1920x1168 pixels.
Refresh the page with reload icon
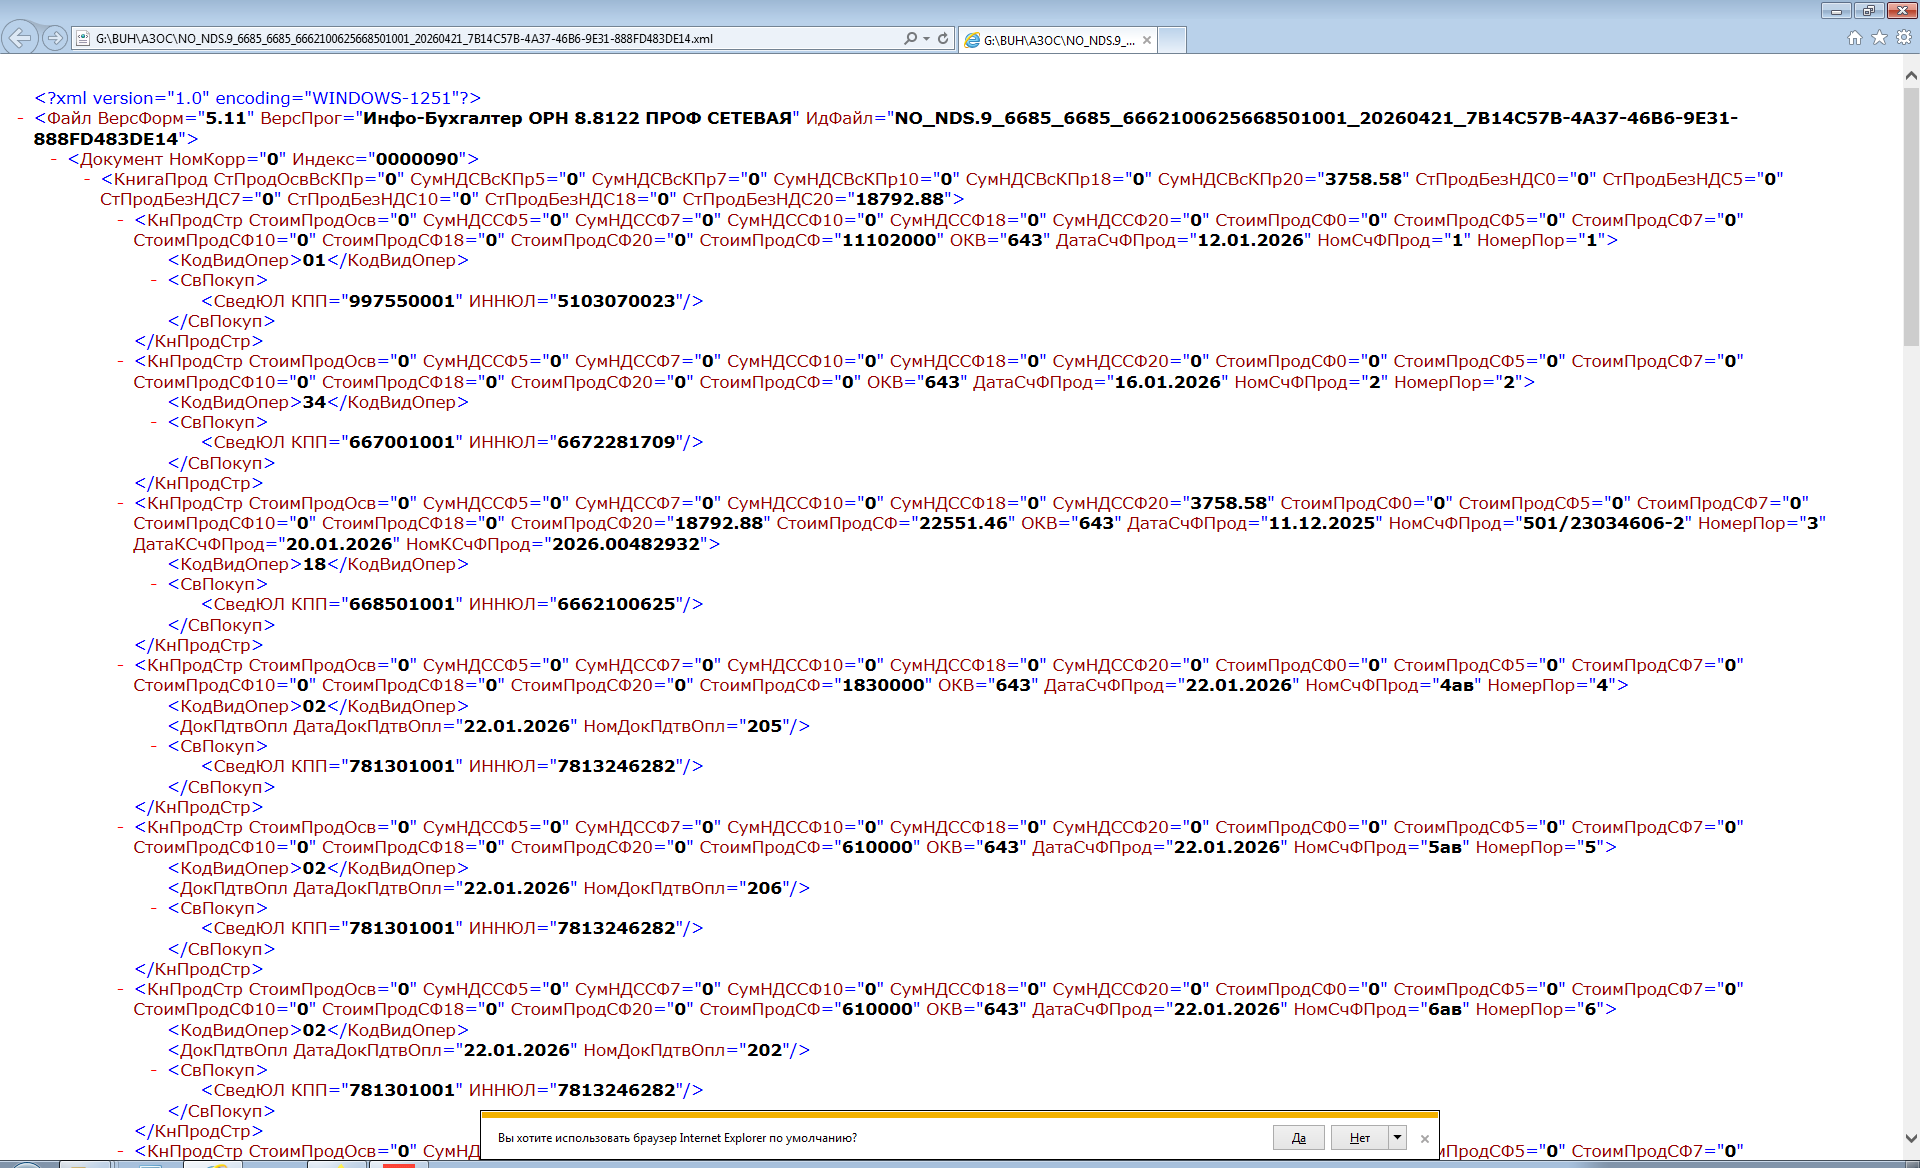[x=943, y=38]
